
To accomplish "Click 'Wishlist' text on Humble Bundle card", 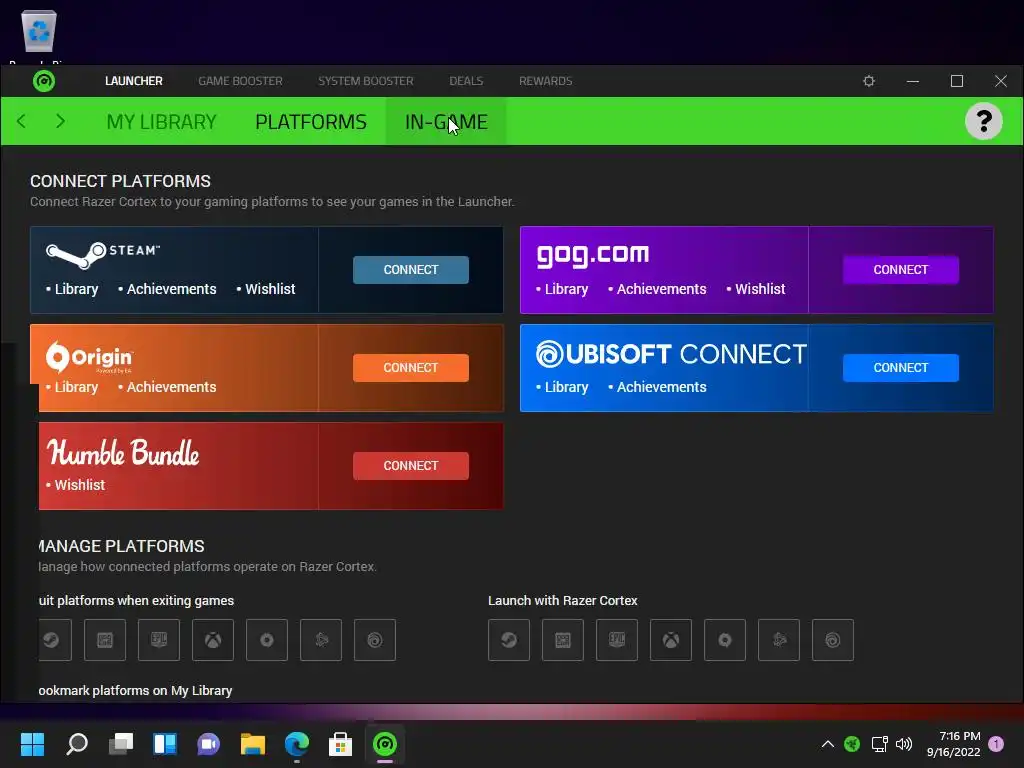I will tap(80, 485).
